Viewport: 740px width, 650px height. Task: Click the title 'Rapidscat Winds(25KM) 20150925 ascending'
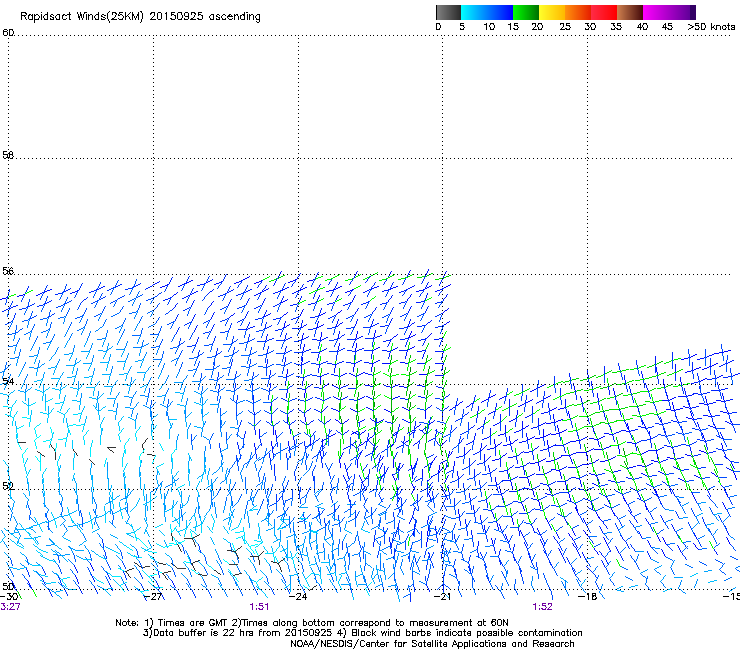click(x=140, y=17)
